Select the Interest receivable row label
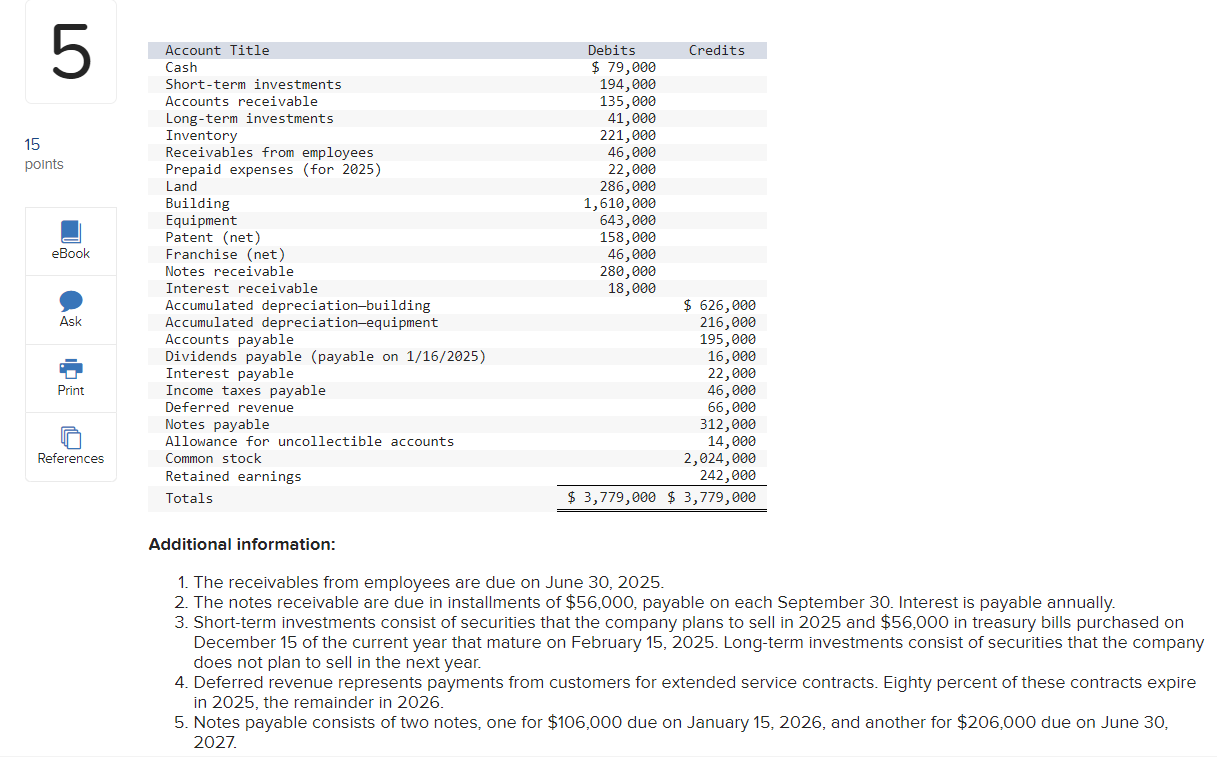The image size is (1217, 757). pos(241,288)
